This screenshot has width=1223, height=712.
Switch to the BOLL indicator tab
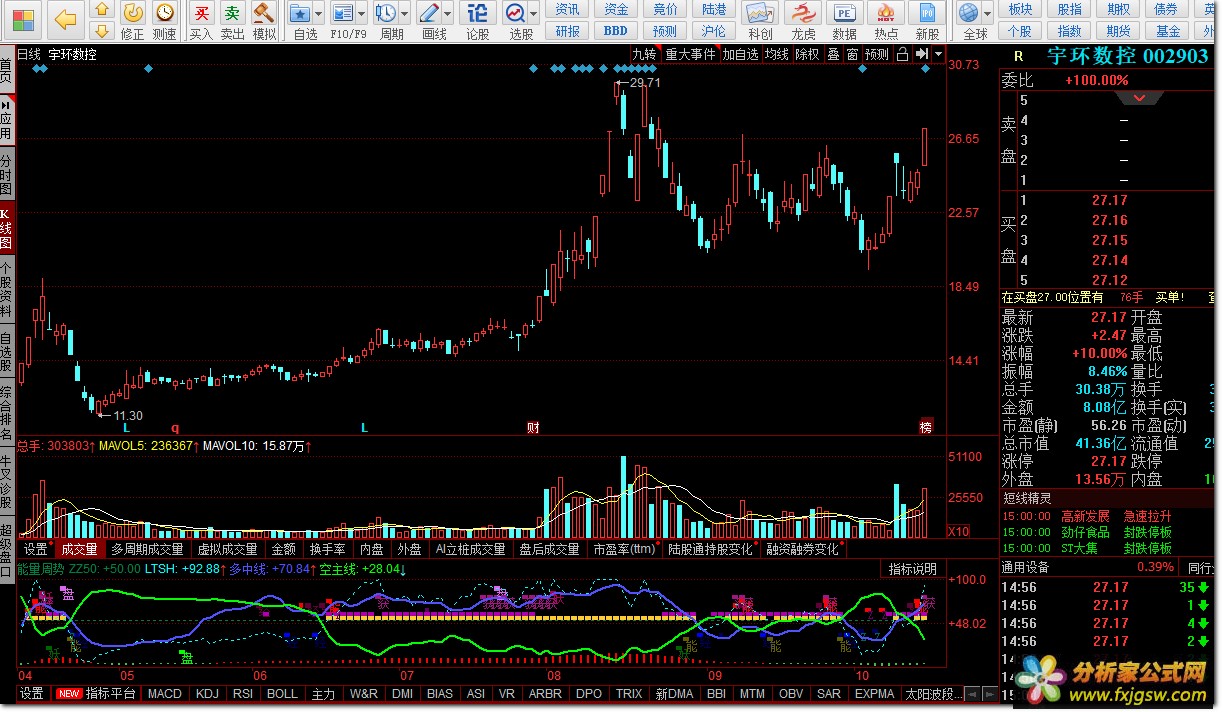[x=282, y=693]
